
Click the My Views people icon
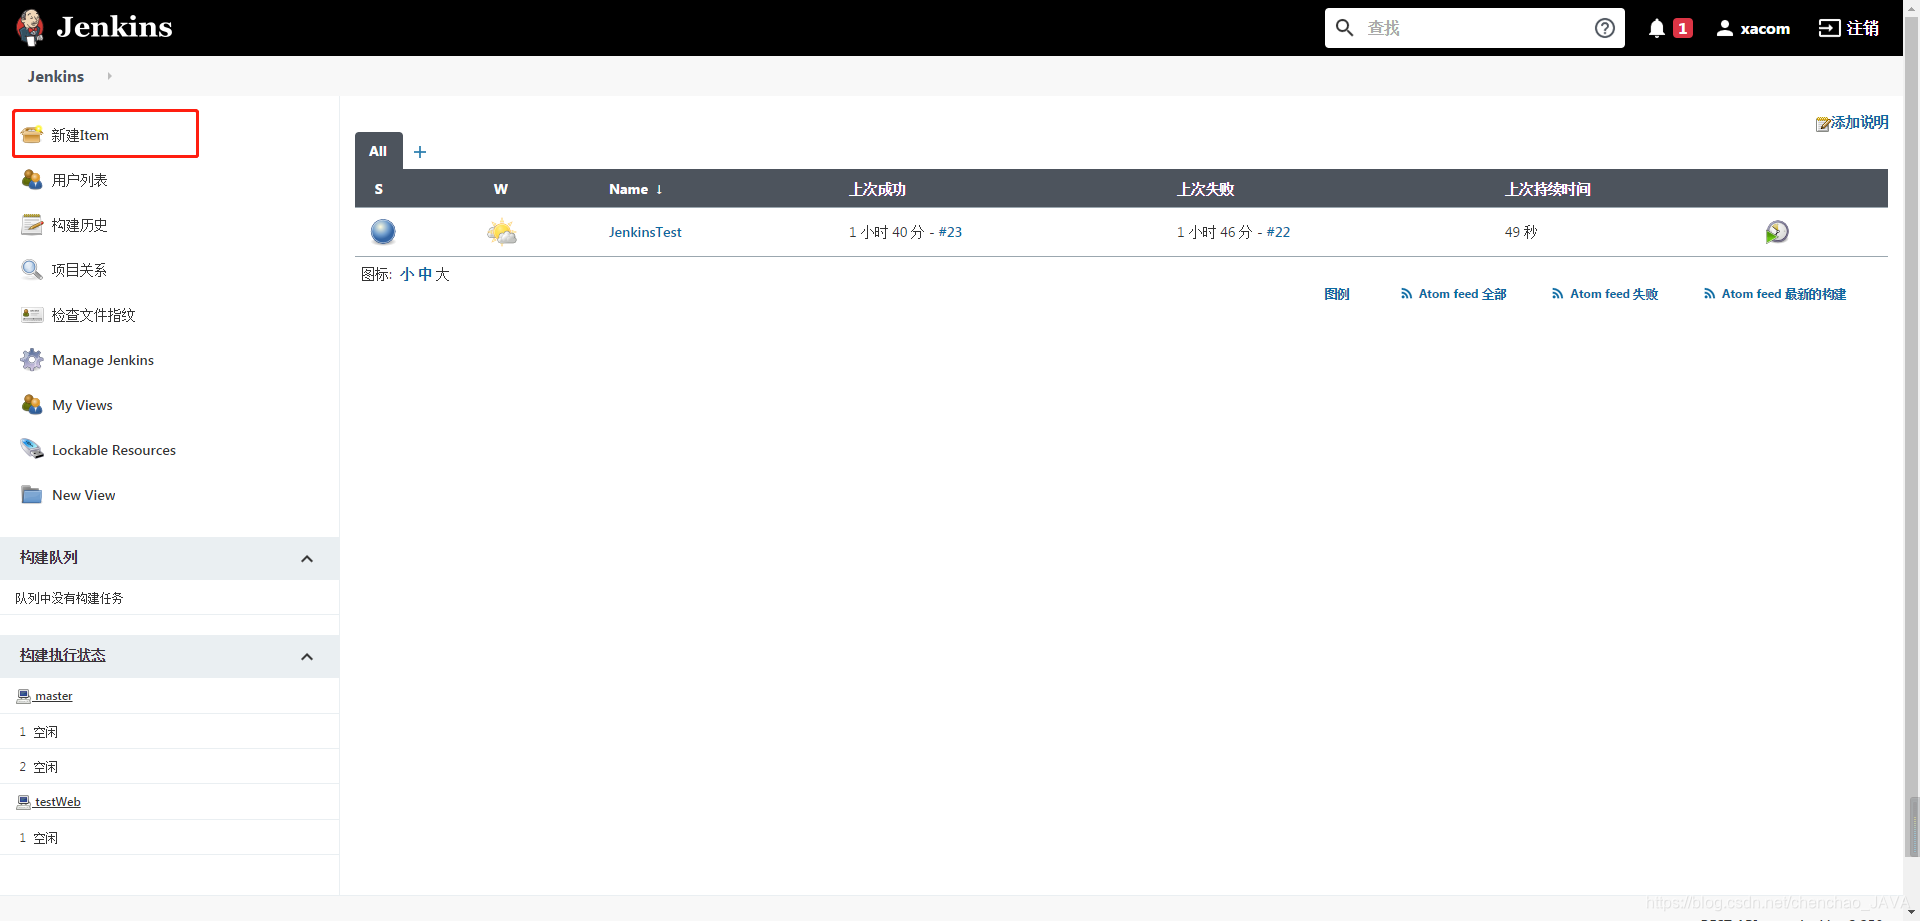point(32,404)
